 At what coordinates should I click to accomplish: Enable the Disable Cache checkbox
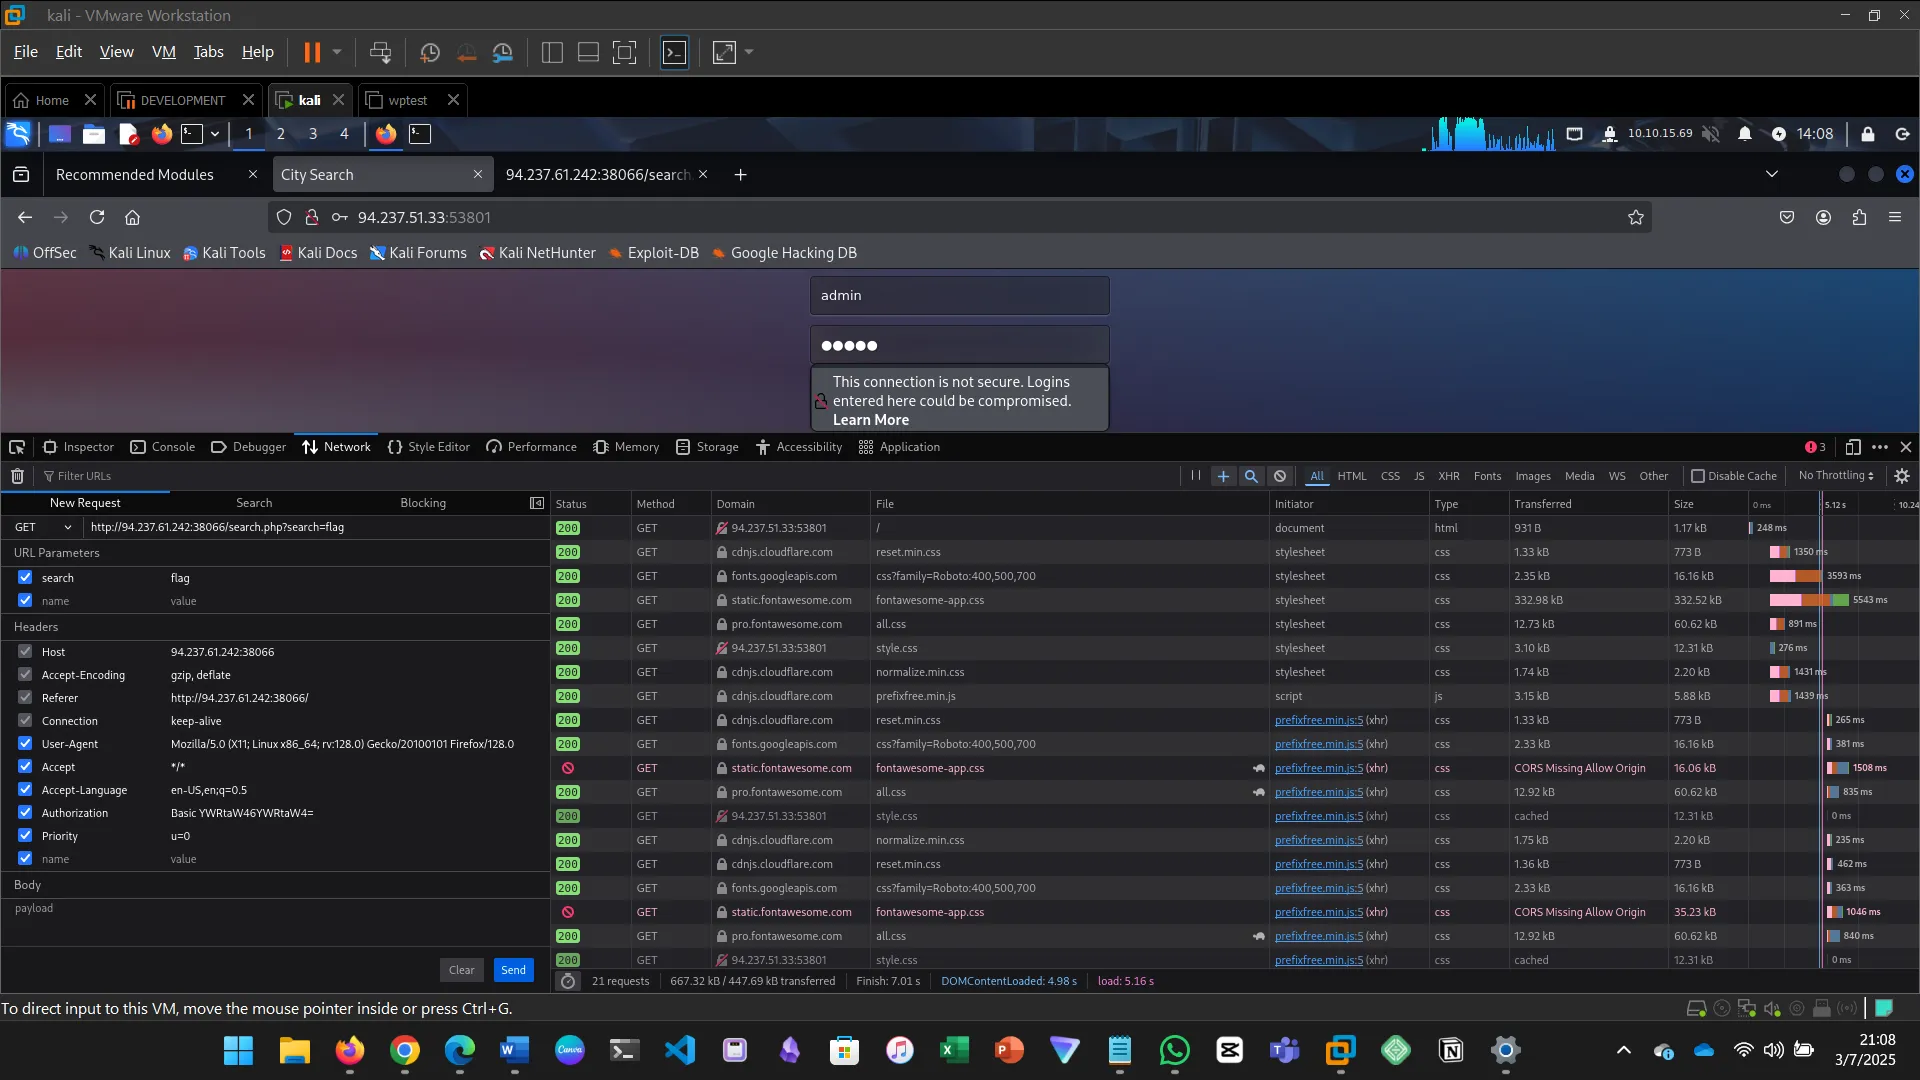pos(1698,476)
